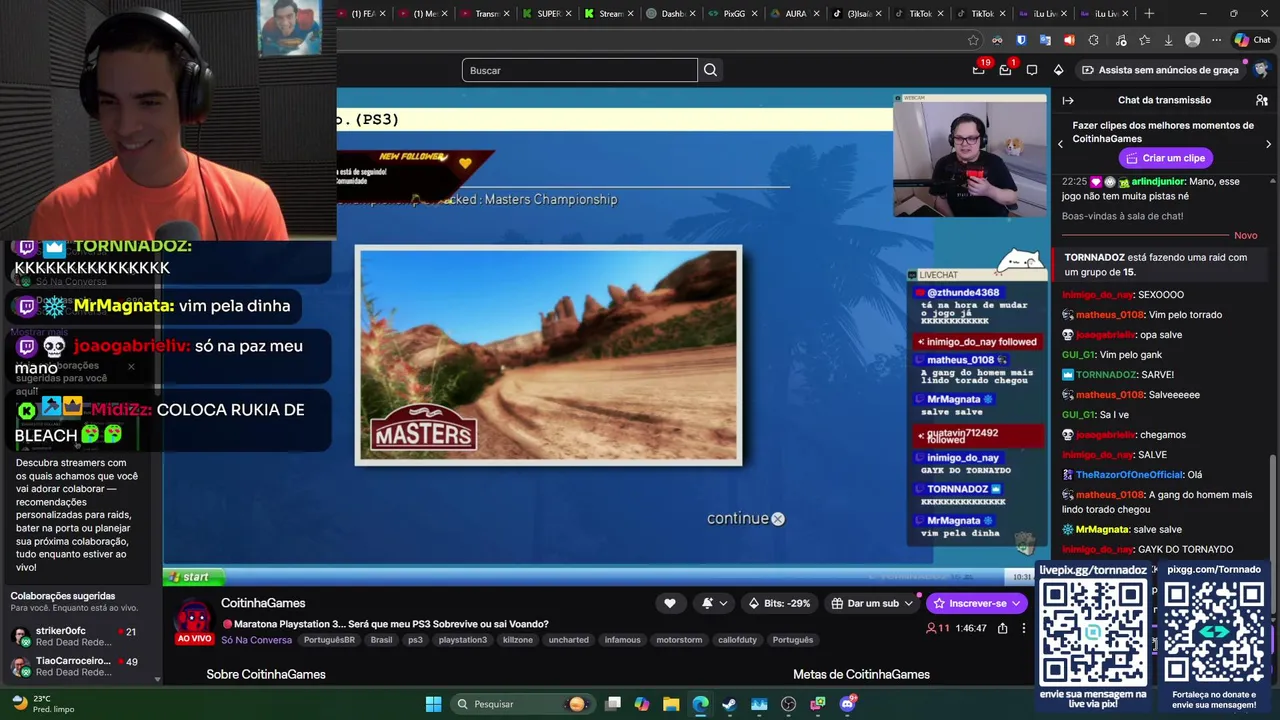
Task: Show the next chat highlight card
Action: [1268, 144]
